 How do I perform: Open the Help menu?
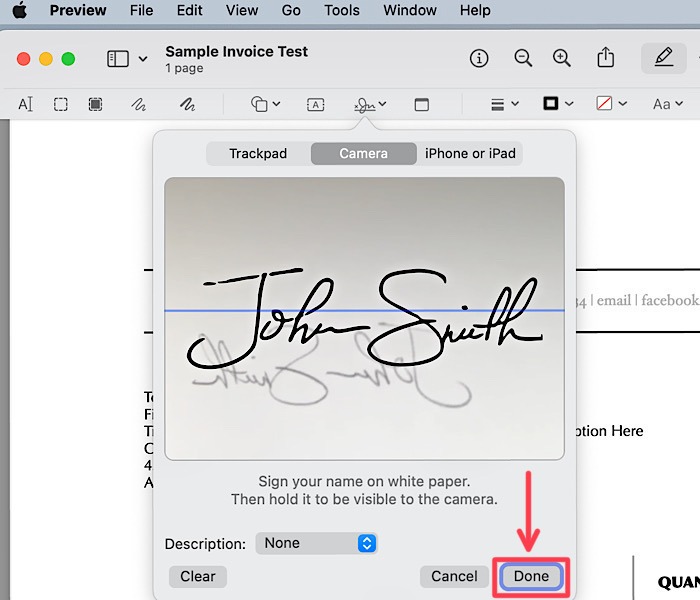coord(475,10)
